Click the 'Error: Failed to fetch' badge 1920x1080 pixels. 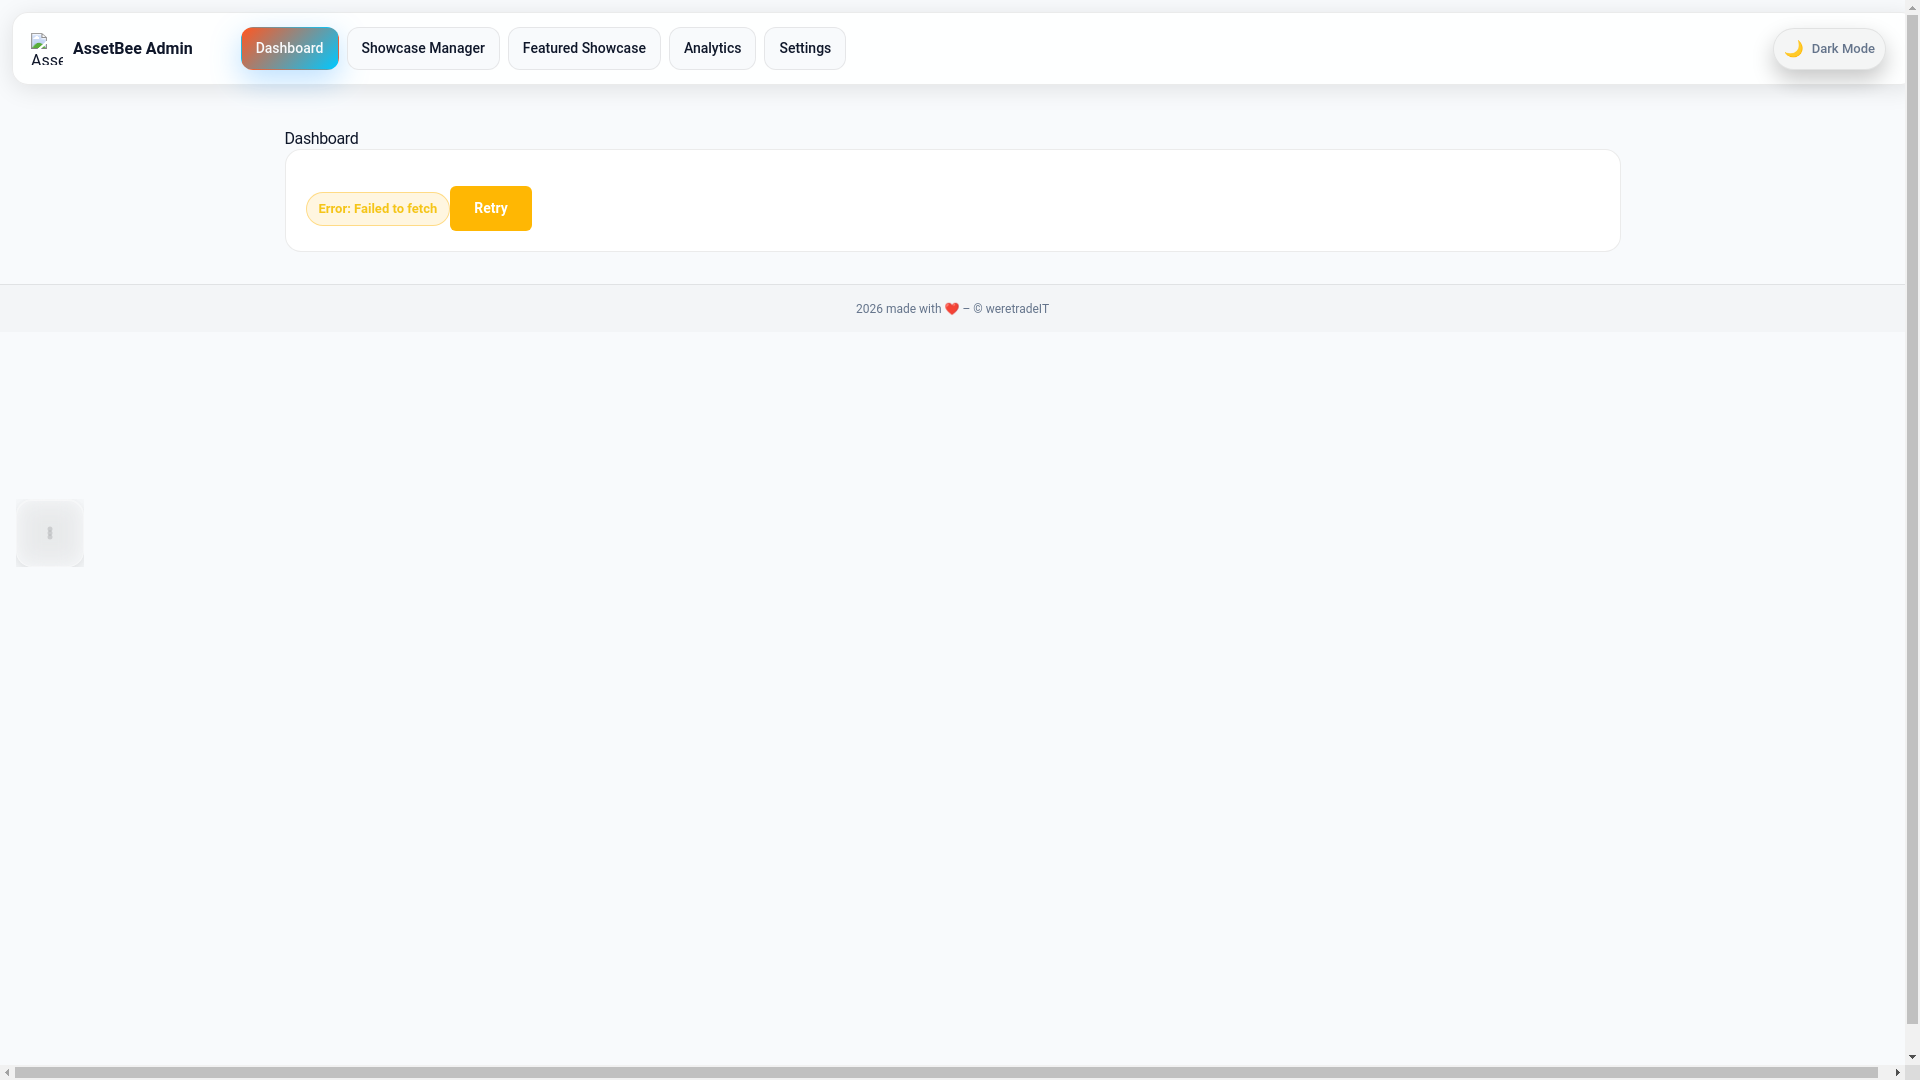pos(378,209)
